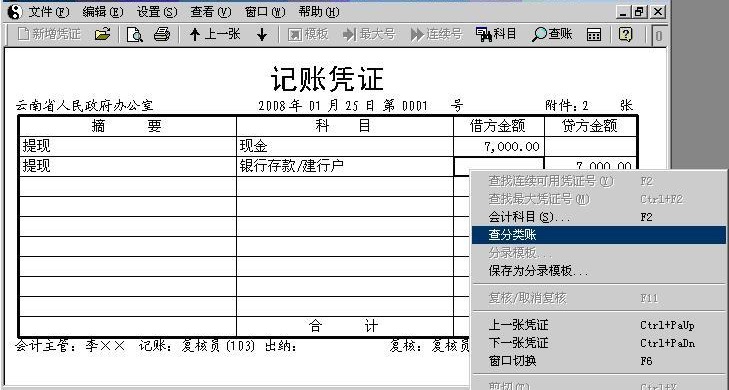
Task: Click the 连续号 toolbar button
Action: [436, 34]
